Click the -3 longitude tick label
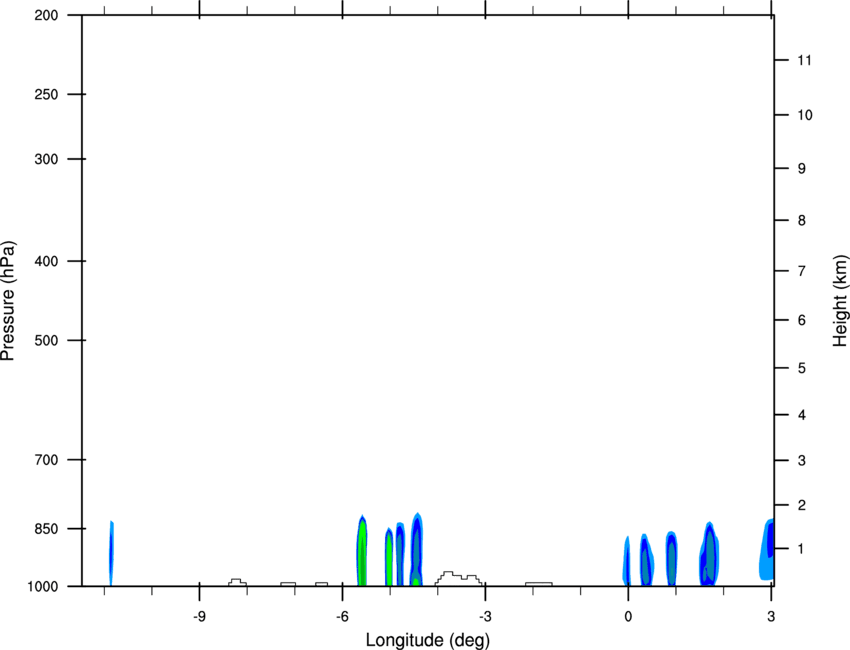850x650 pixels. tap(485, 616)
